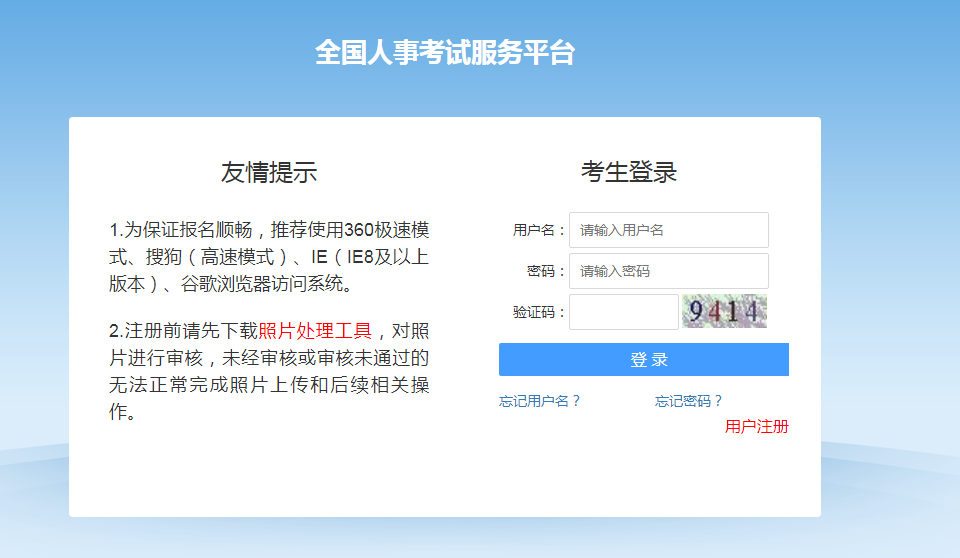Screen dimensions: 960x558
Task: Click the 用户名： field label
Action: tap(539, 230)
